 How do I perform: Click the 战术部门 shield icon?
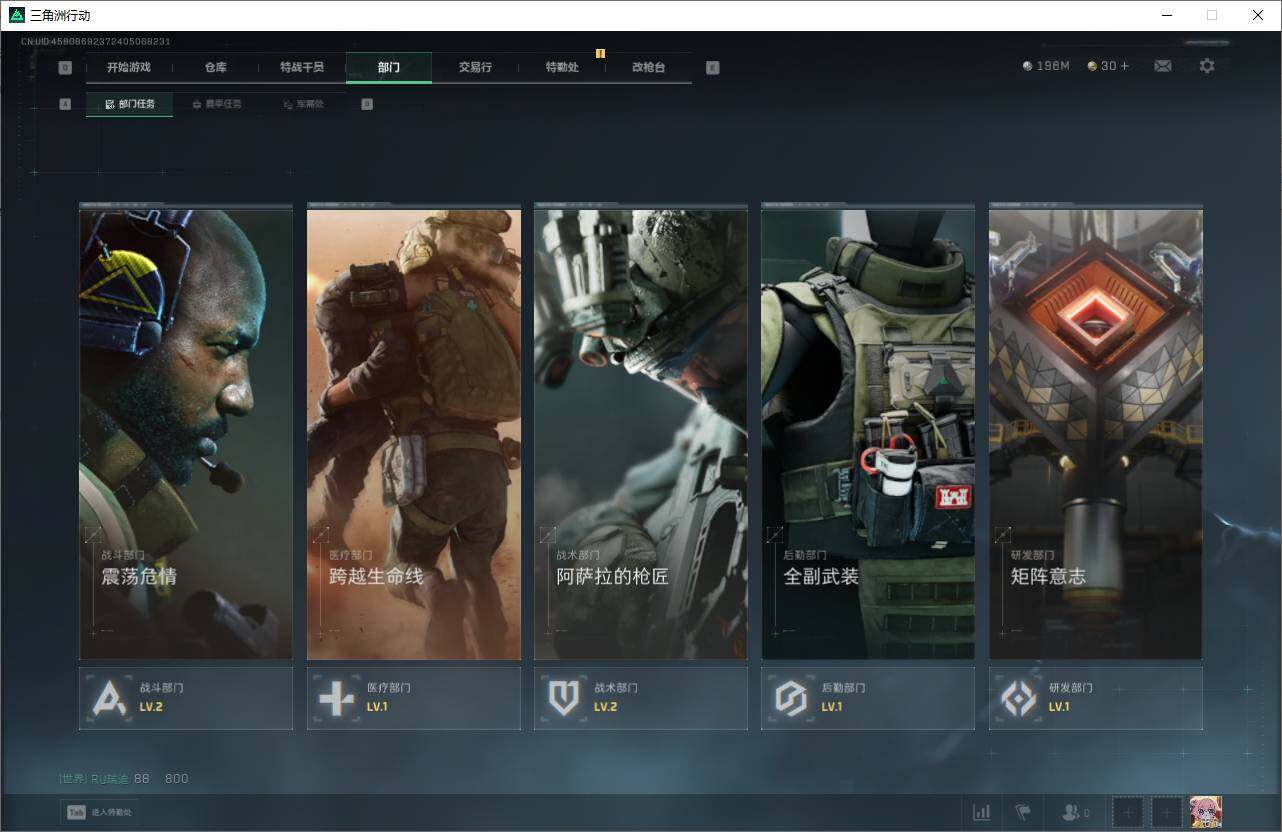click(x=564, y=698)
